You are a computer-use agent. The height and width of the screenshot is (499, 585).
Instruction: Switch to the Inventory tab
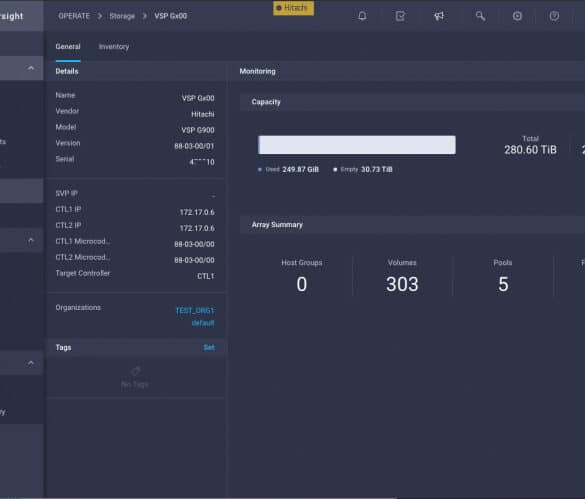coord(114,47)
